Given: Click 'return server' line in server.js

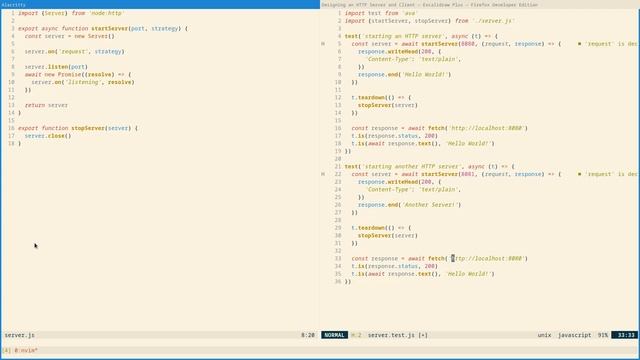Looking at the screenshot, I should click(x=46, y=105).
